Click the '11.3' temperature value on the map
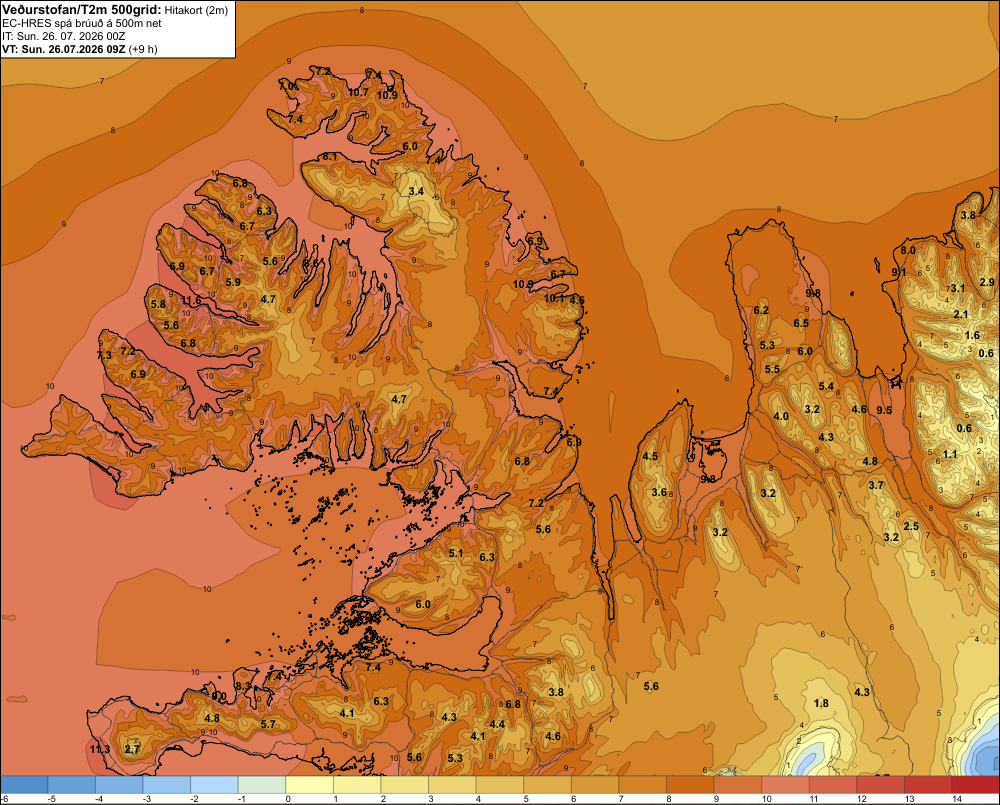The image size is (1000, 805). 99,749
